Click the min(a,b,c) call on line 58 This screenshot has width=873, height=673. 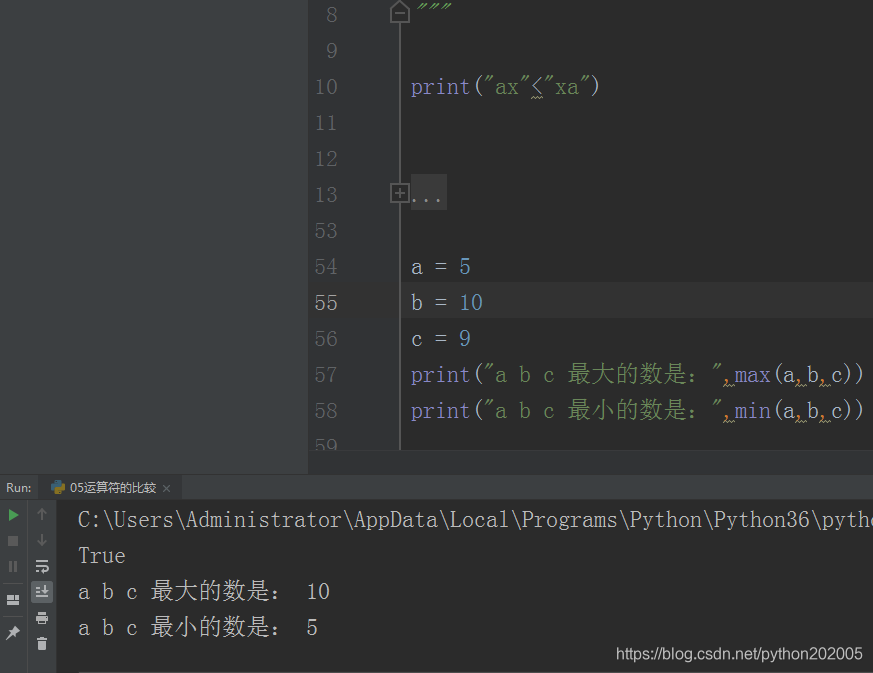pos(798,411)
